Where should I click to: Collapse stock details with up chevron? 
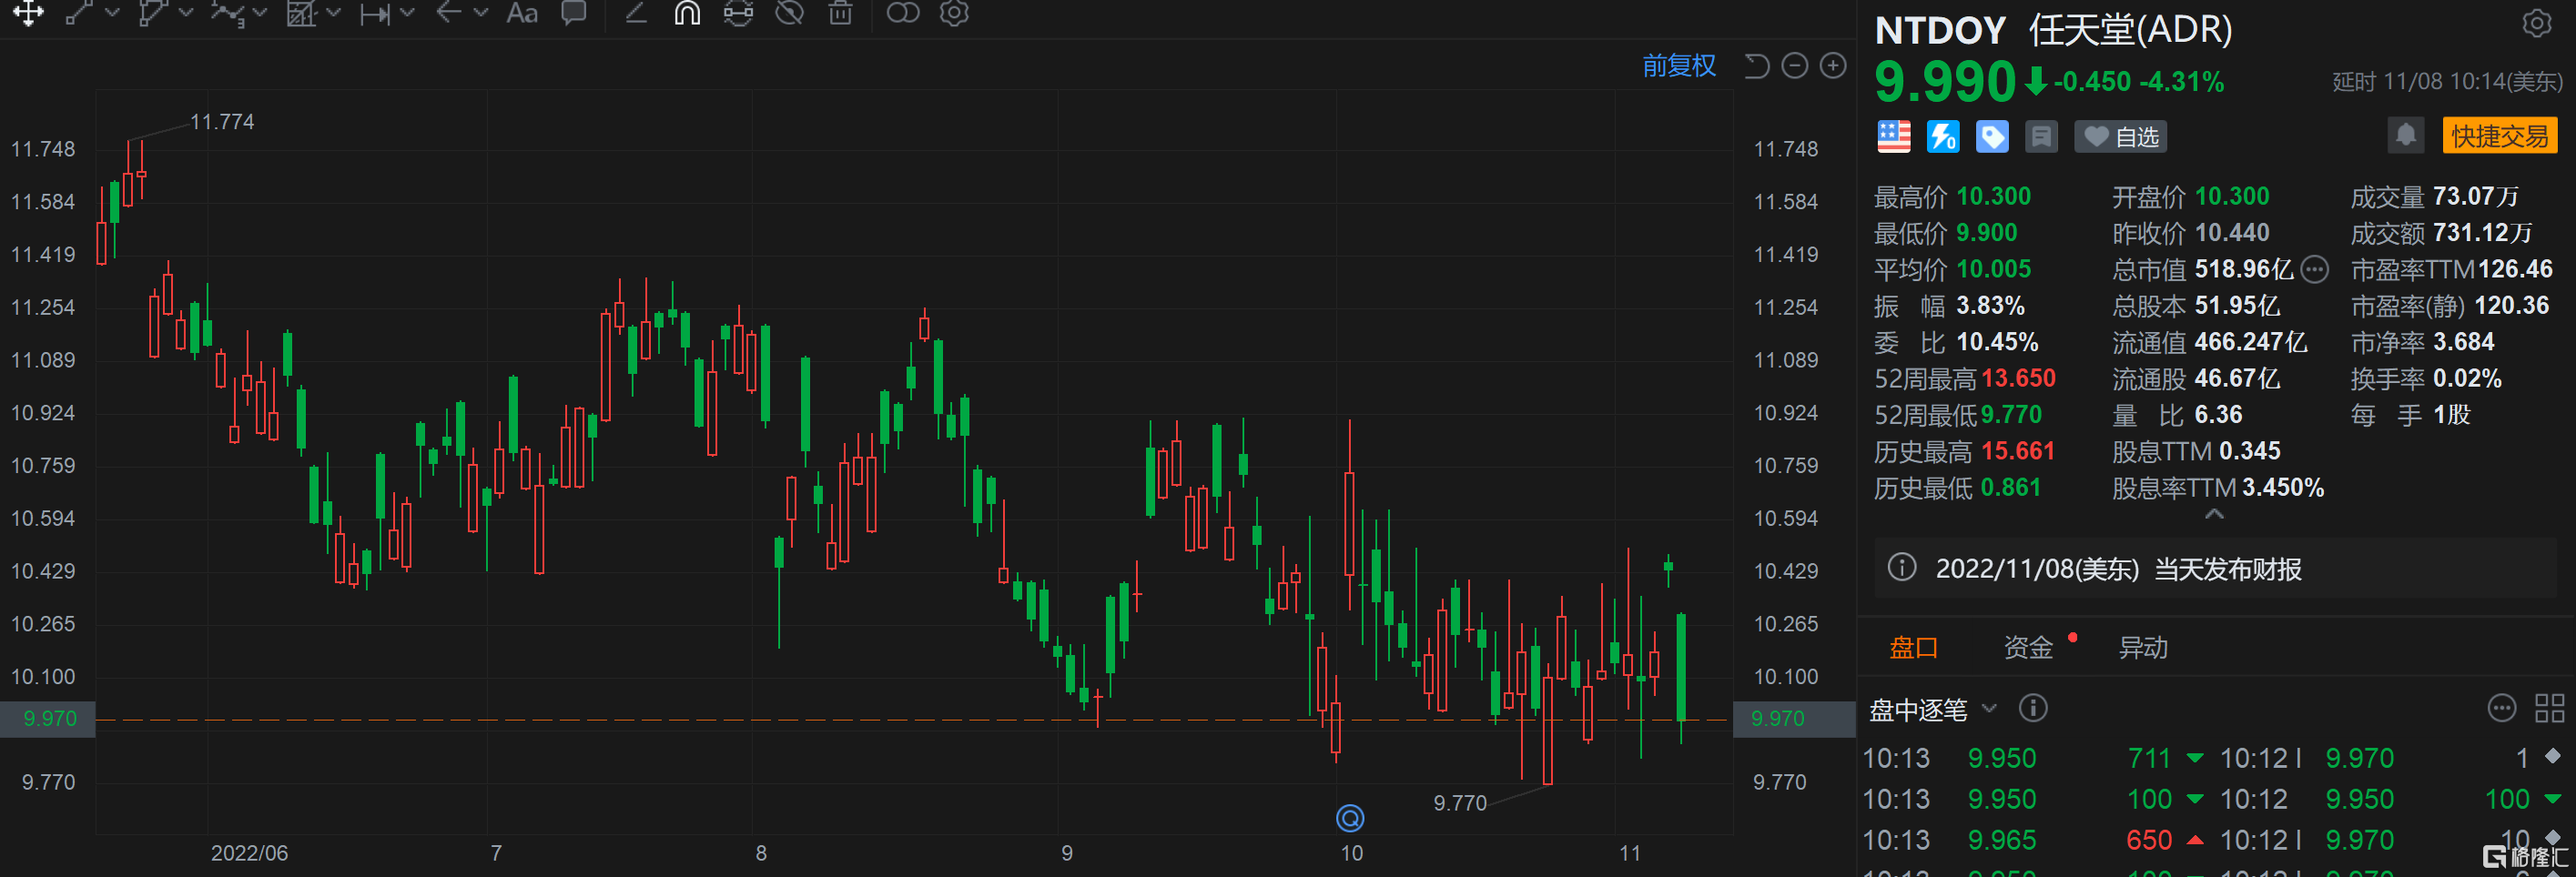(x=2214, y=514)
